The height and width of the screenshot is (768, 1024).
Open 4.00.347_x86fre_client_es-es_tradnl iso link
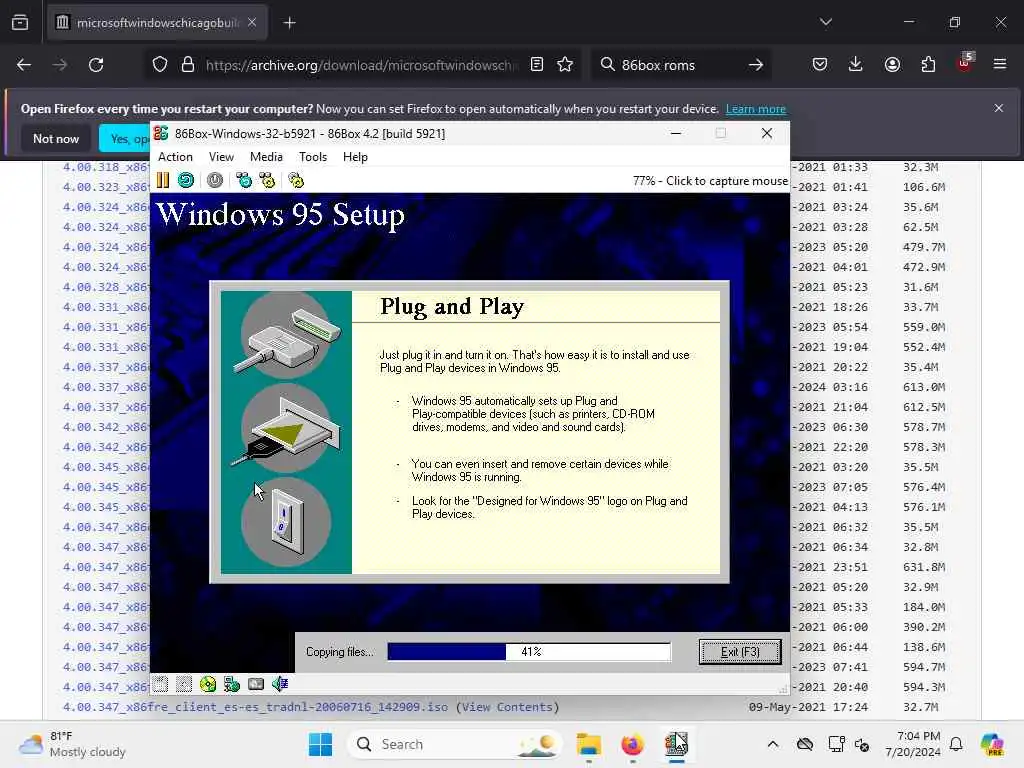[255, 707]
